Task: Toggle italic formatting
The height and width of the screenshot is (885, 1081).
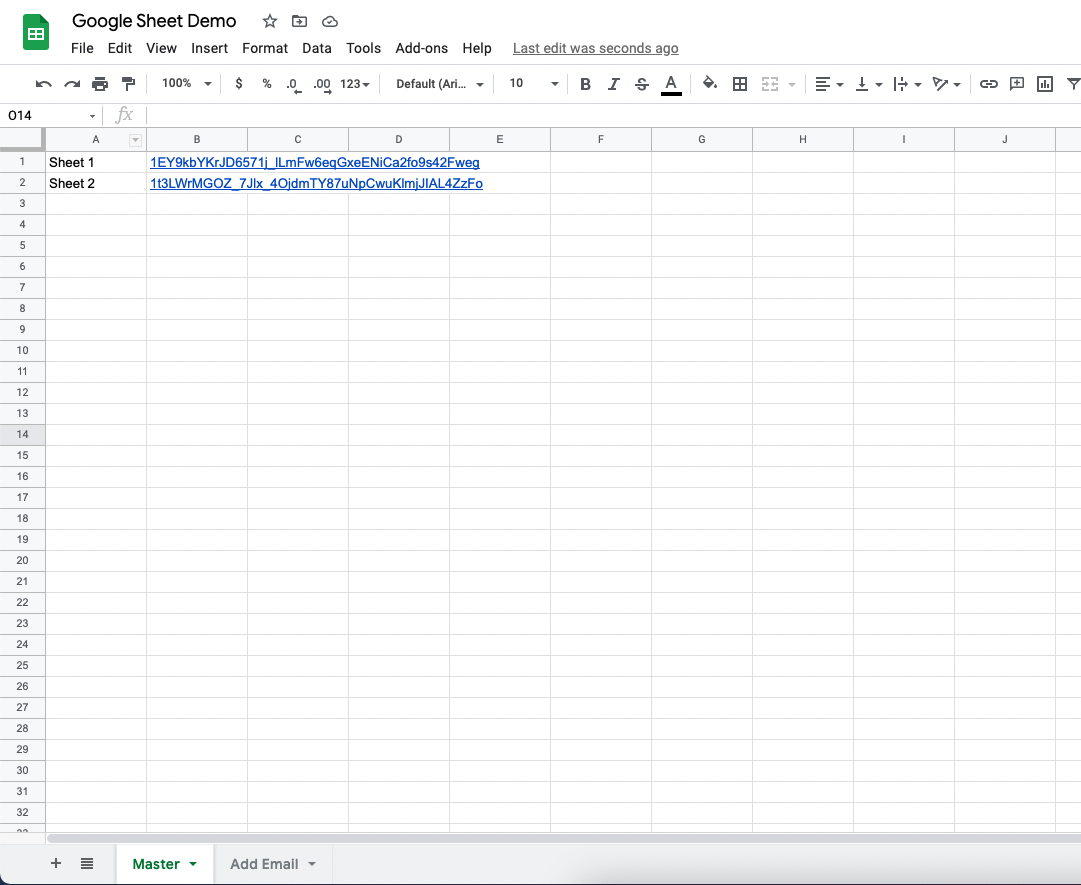Action: (613, 84)
